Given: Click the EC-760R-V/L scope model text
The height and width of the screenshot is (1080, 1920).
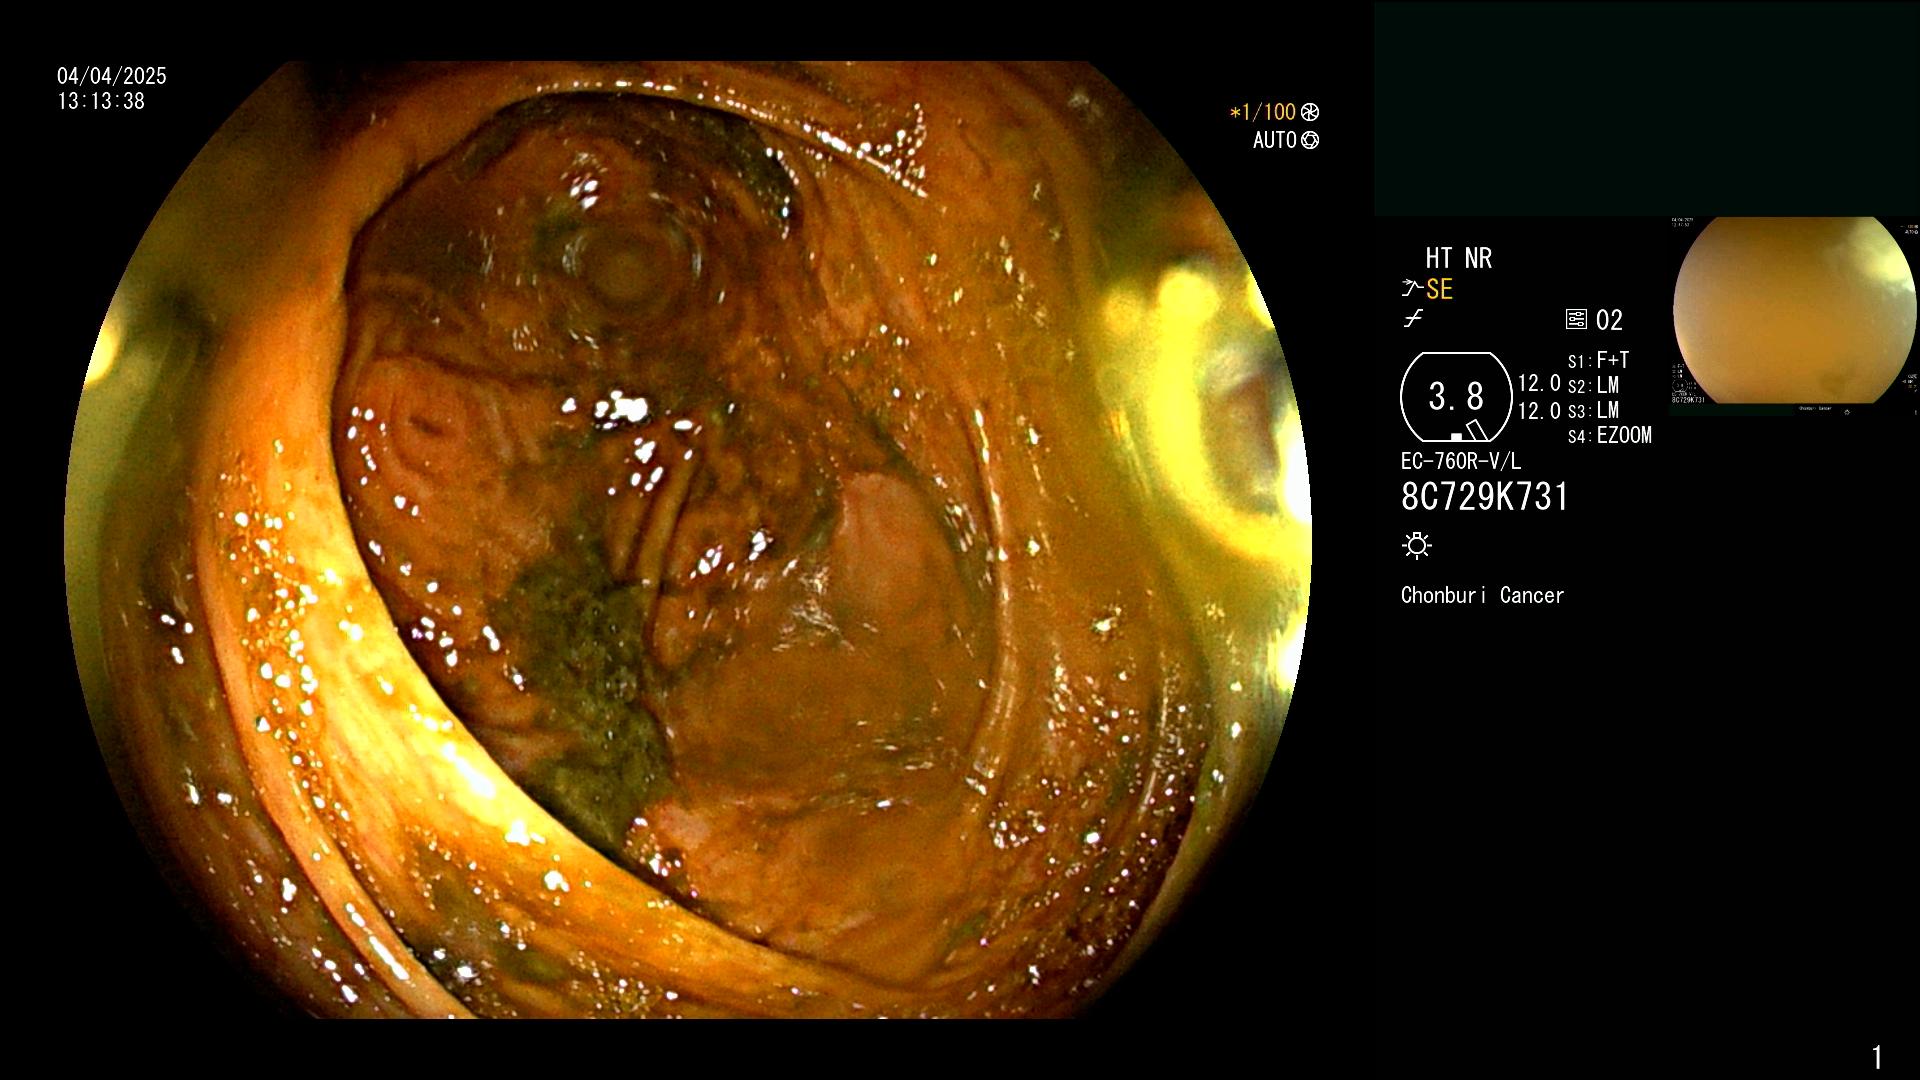Looking at the screenshot, I should [x=1461, y=462].
